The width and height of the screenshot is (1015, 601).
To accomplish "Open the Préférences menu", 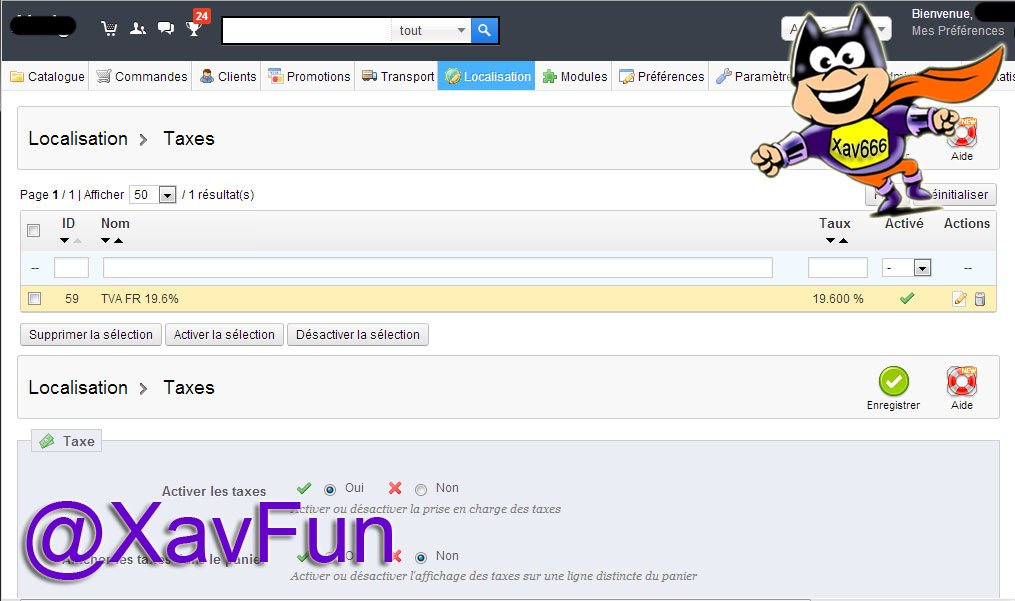I will pyautogui.click(x=662, y=76).
